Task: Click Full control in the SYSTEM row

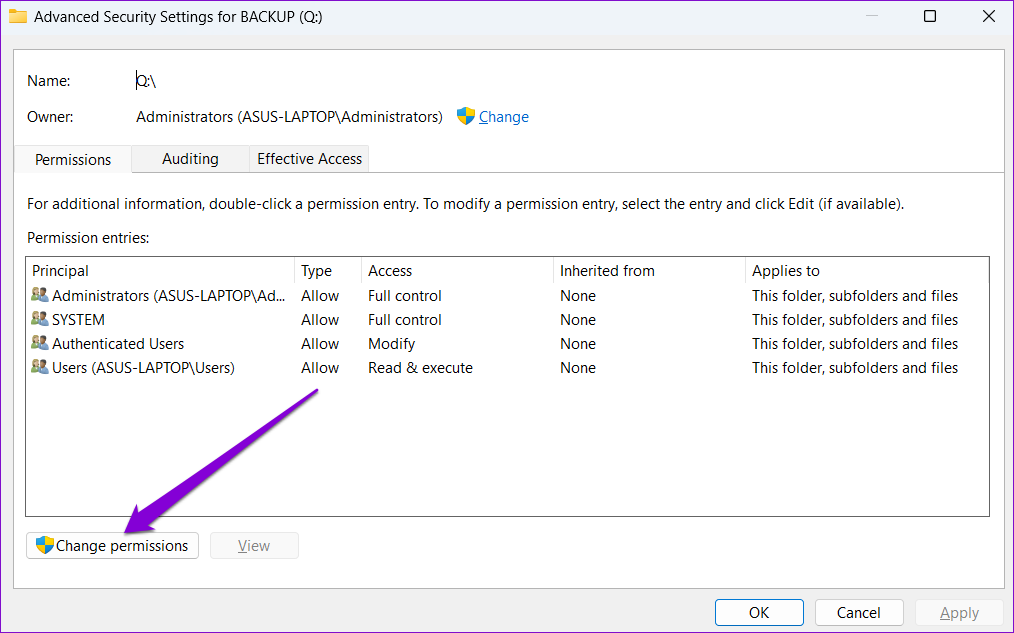Action: (405, 319)
